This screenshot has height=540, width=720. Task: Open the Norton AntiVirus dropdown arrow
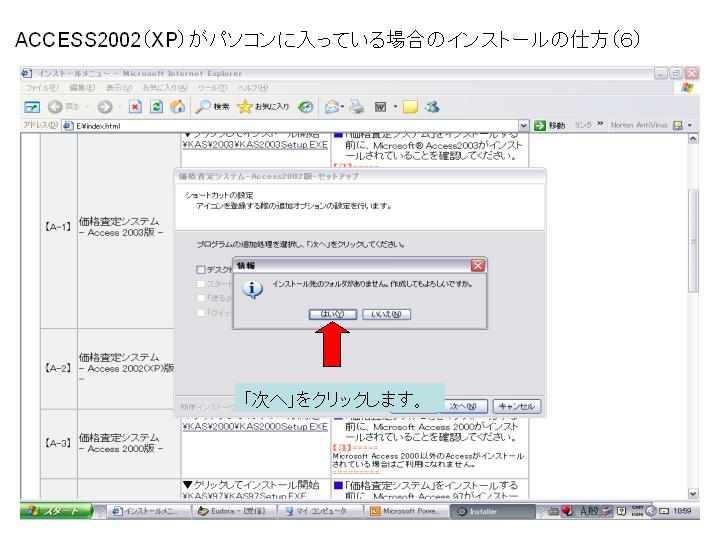tap(690, 125)
